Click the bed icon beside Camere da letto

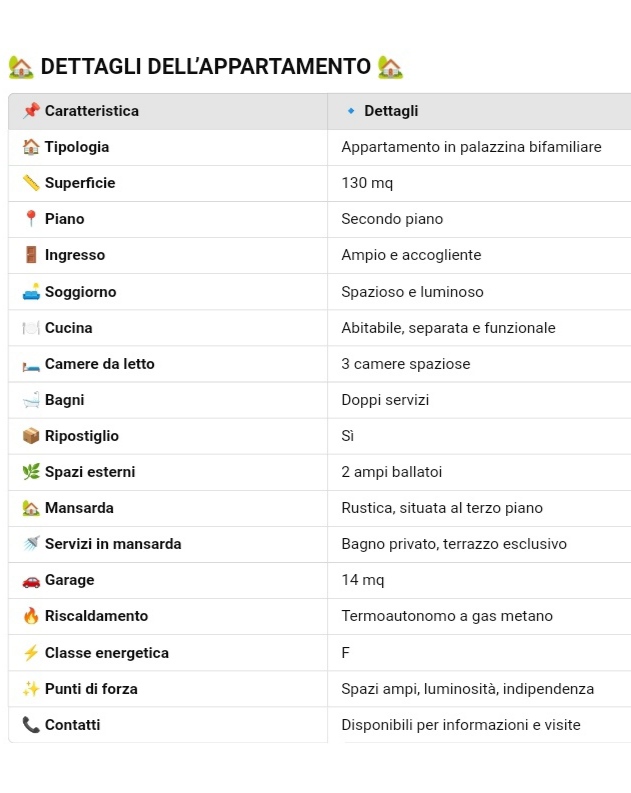tap(31, 364)
